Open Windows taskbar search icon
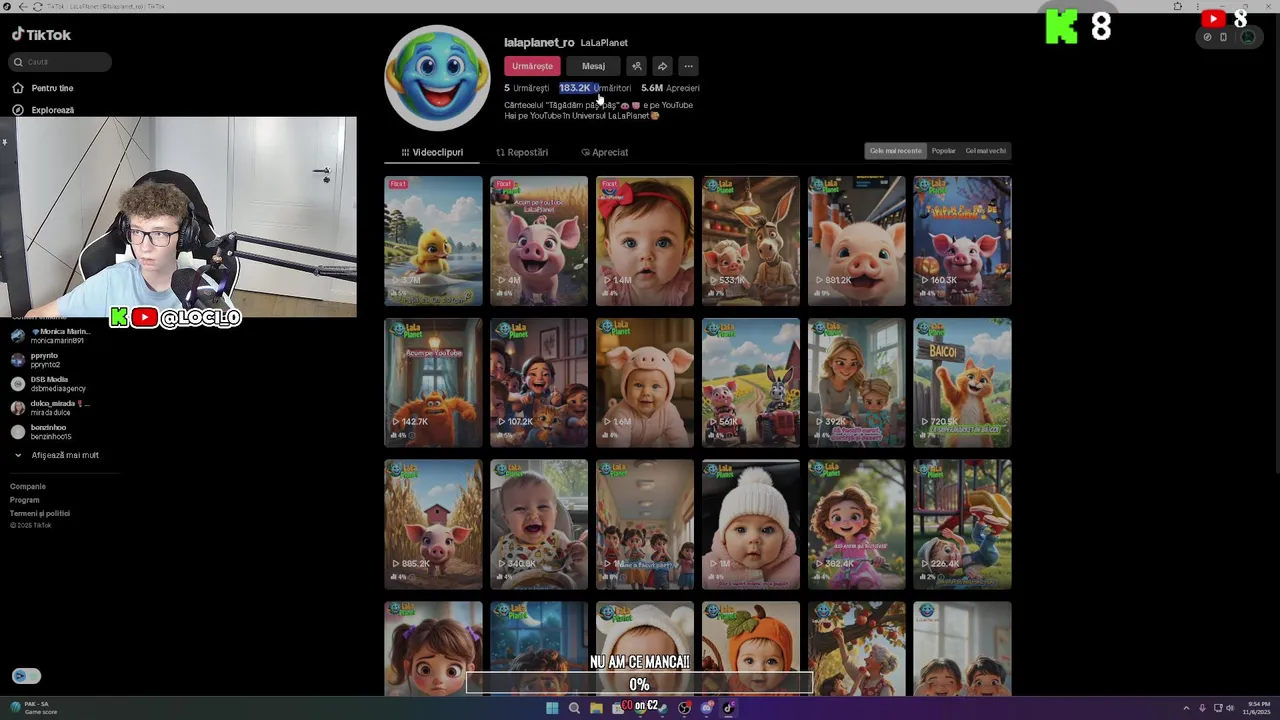The height and width of the screenshot is (720, 1280). click(x=574, y=708)
